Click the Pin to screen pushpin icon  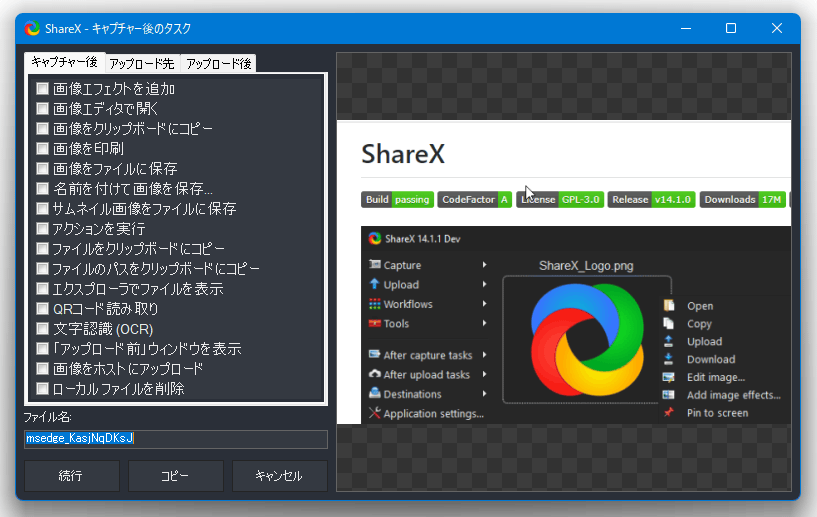[669, 412]
